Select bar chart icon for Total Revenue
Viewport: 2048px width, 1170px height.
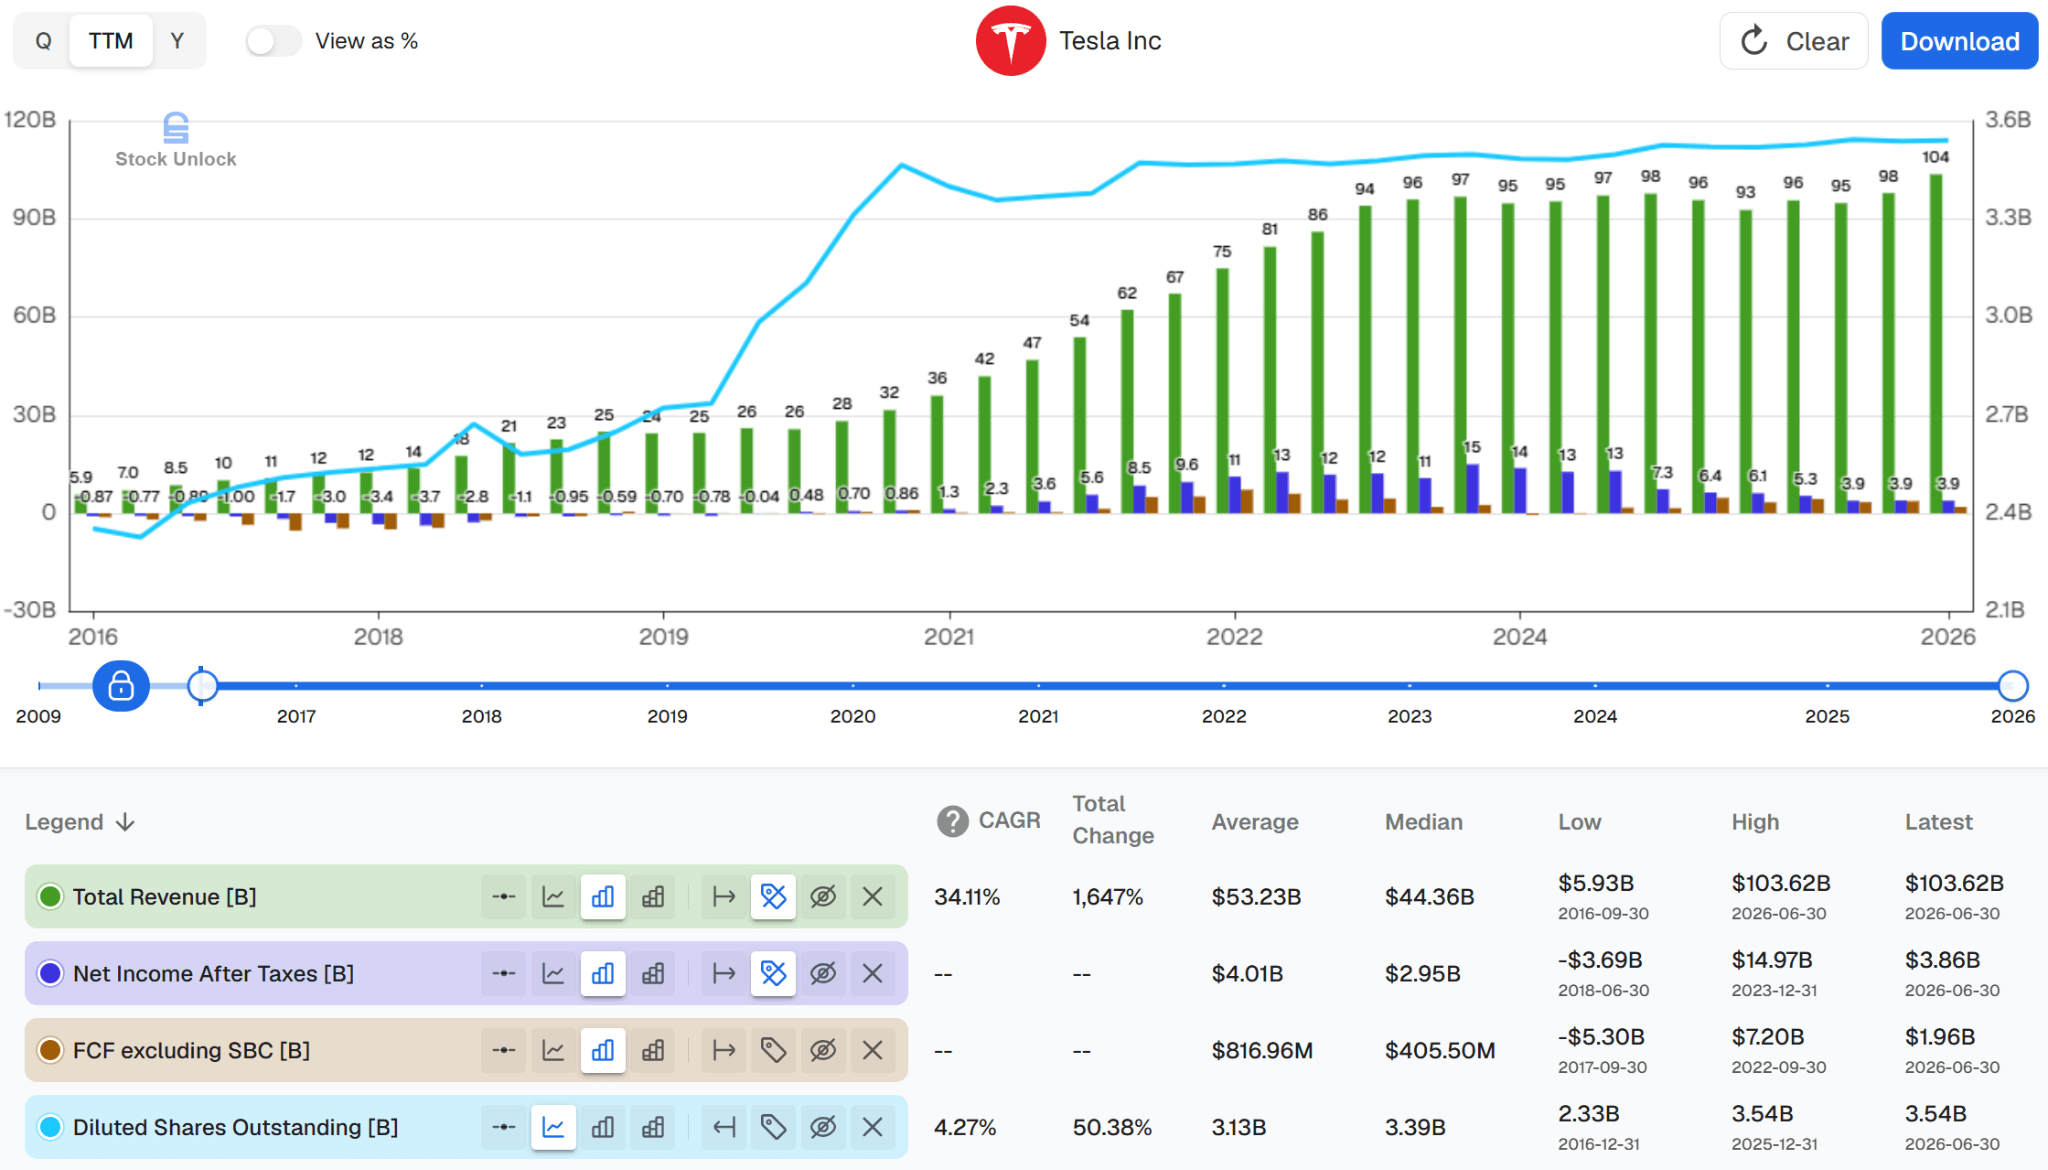coord(603,896)
